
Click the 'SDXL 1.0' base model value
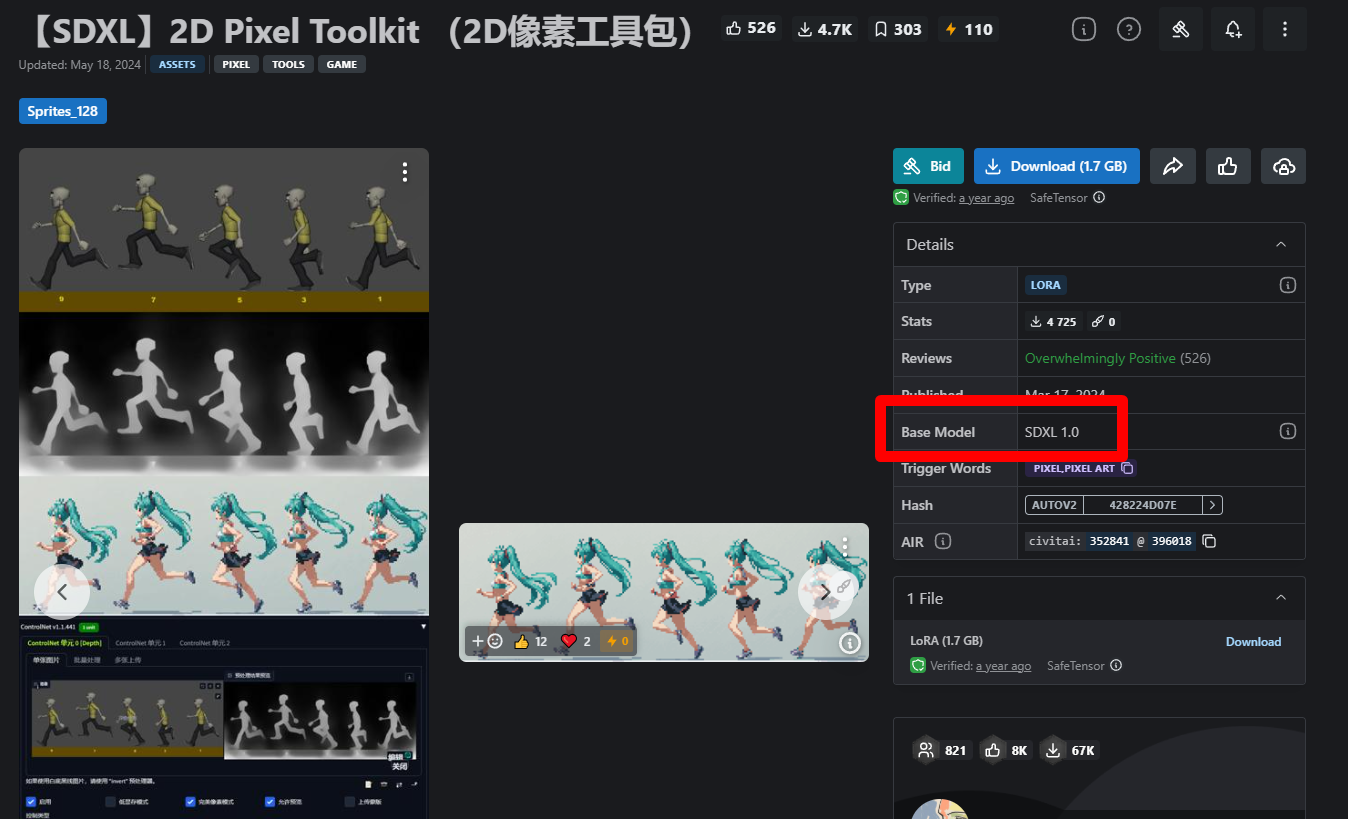point(1052,432)
